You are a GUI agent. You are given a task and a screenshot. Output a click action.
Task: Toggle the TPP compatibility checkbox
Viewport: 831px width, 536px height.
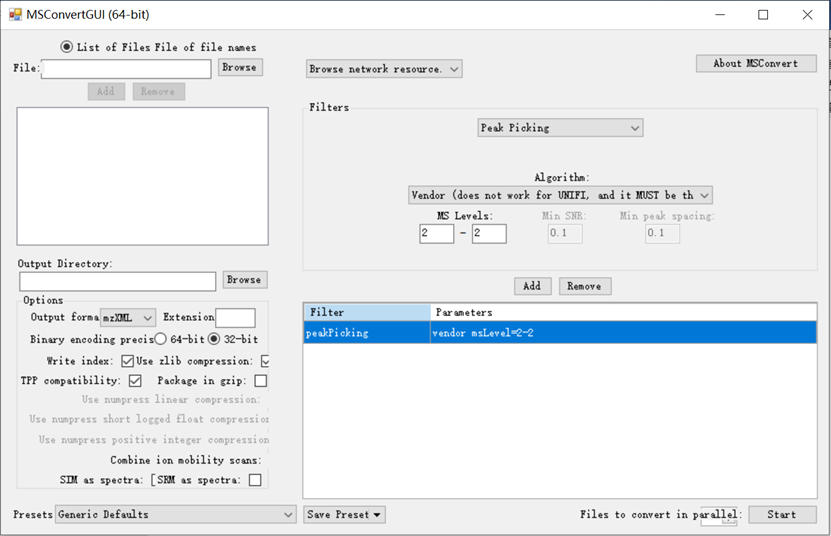[x=135, y=381]
